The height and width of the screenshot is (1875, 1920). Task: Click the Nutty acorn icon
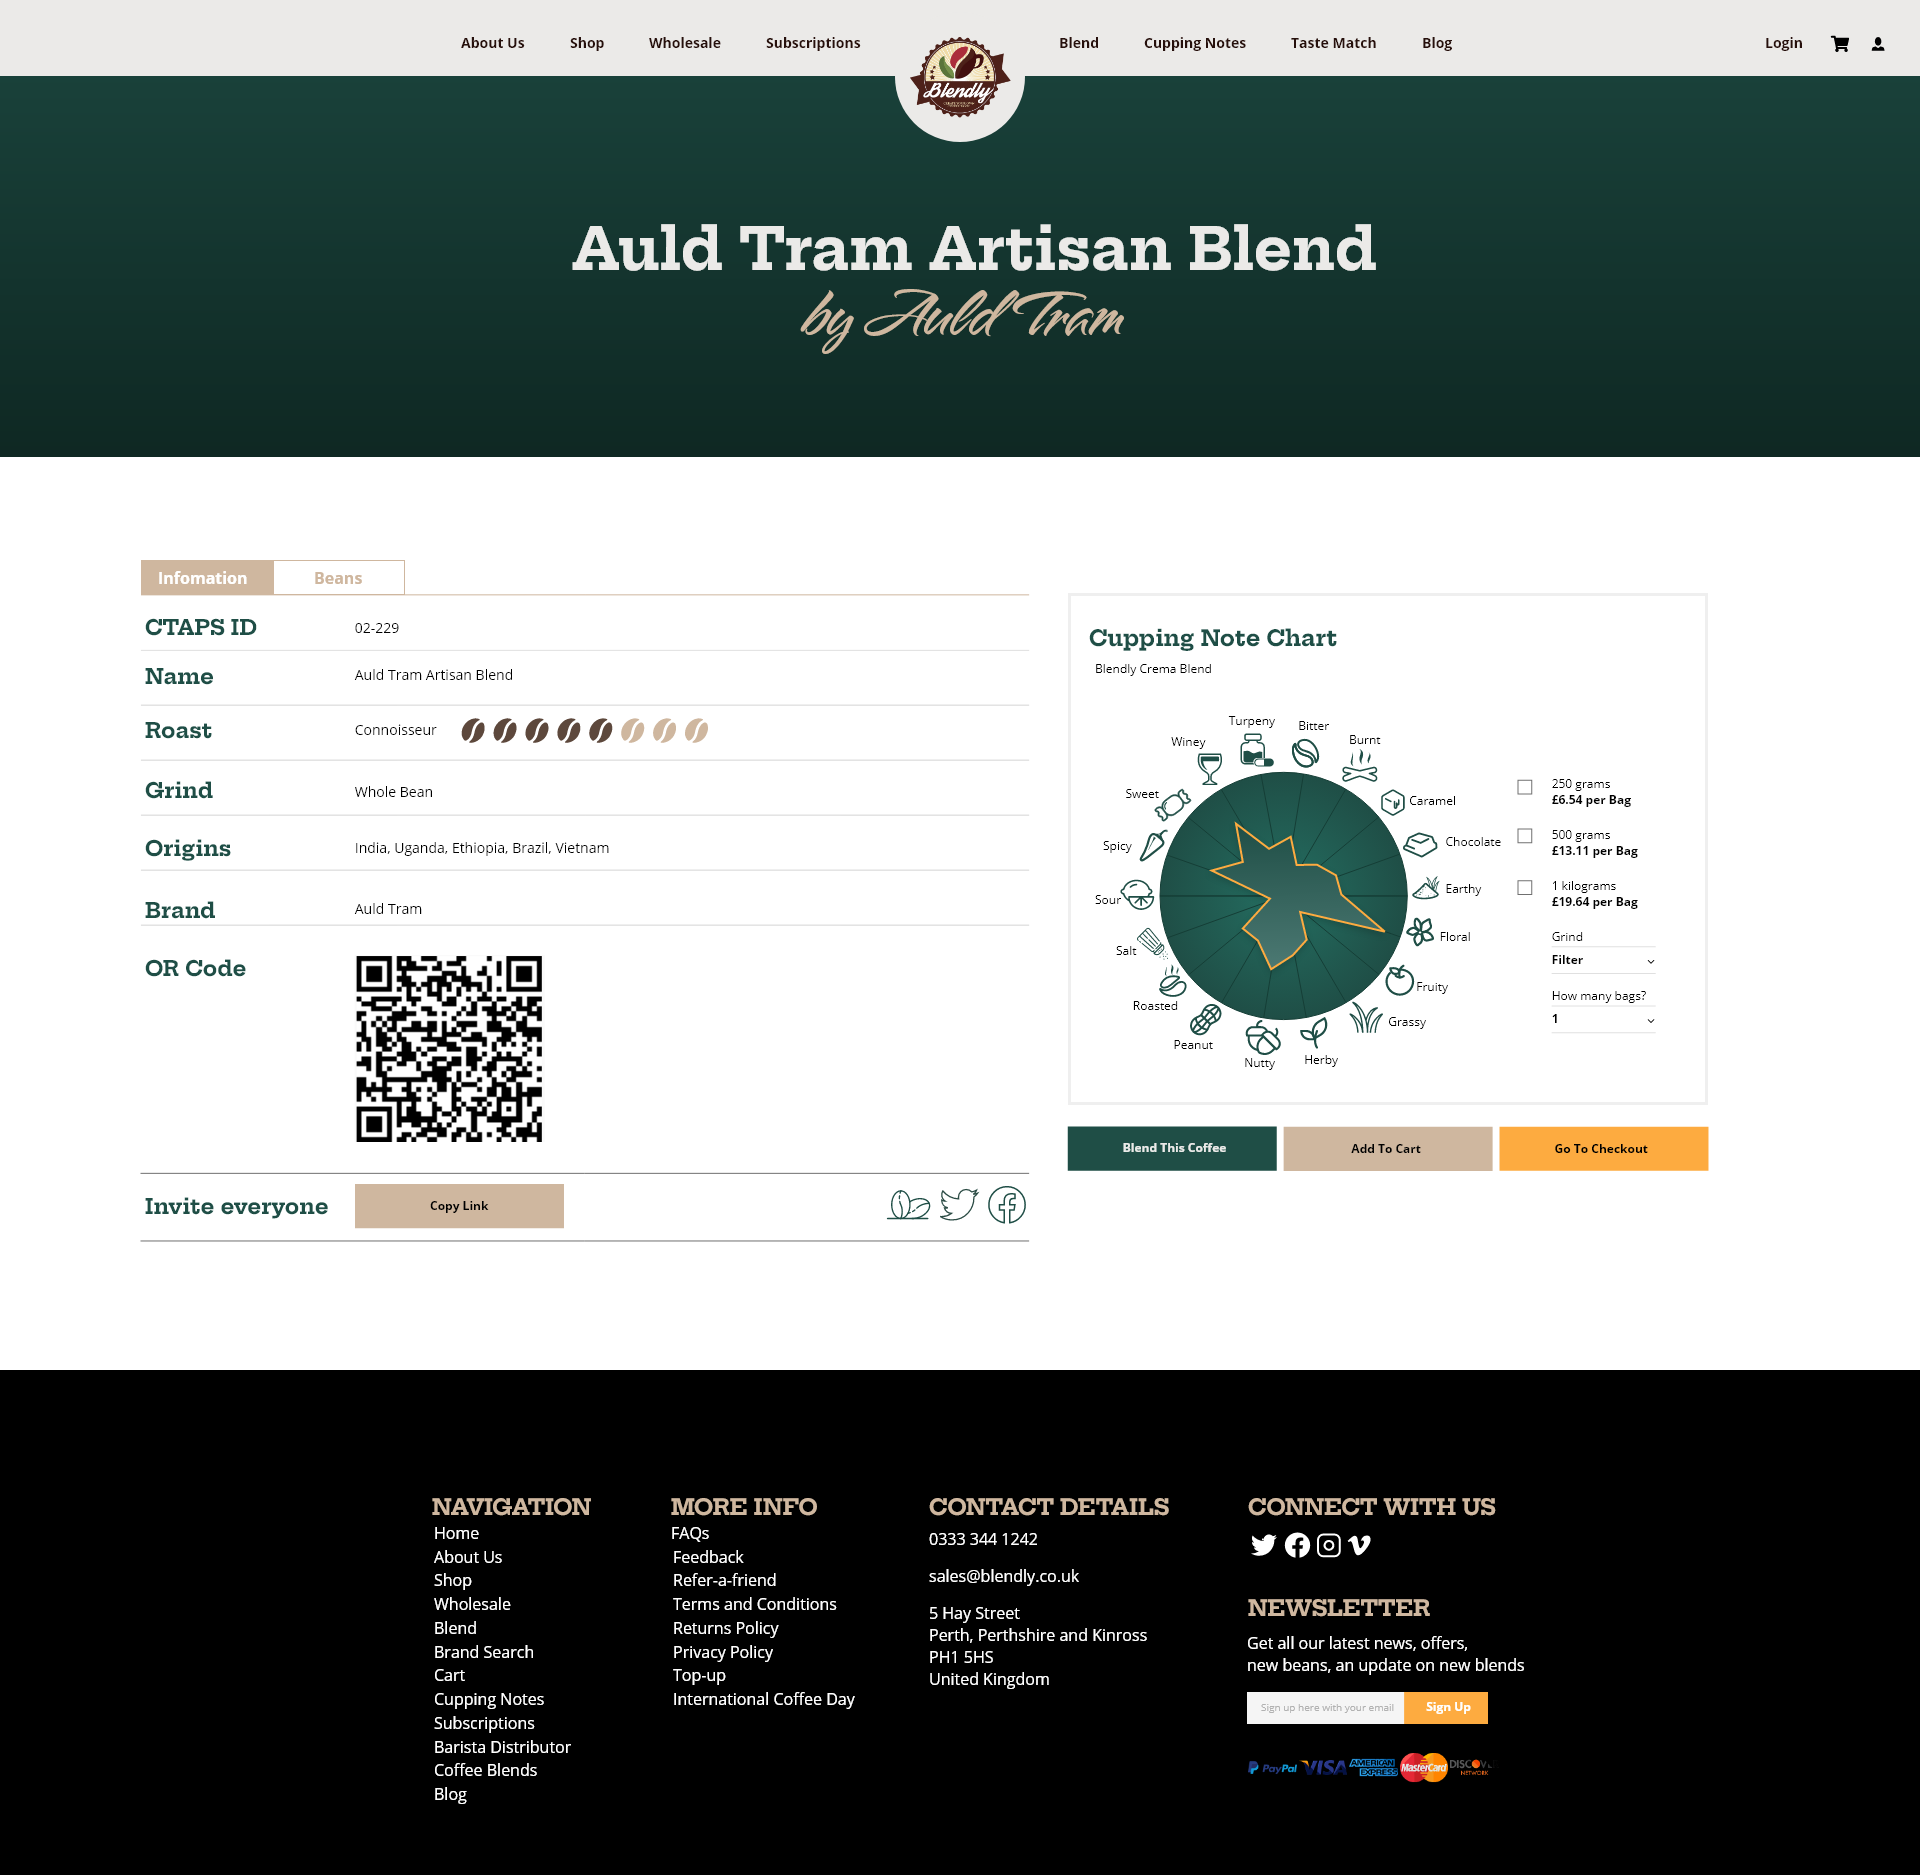click(1263, 1037)
